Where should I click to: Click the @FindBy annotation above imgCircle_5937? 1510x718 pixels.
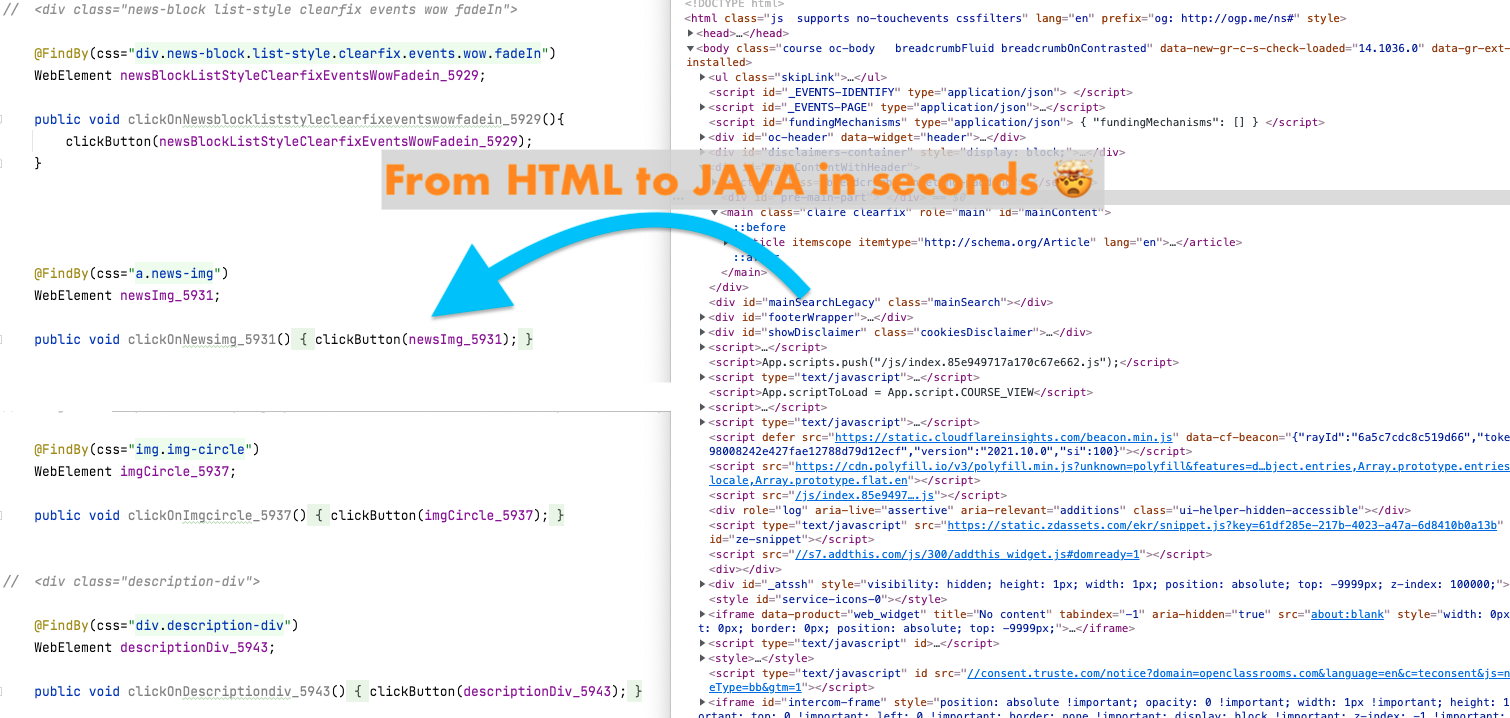[61, 449]
